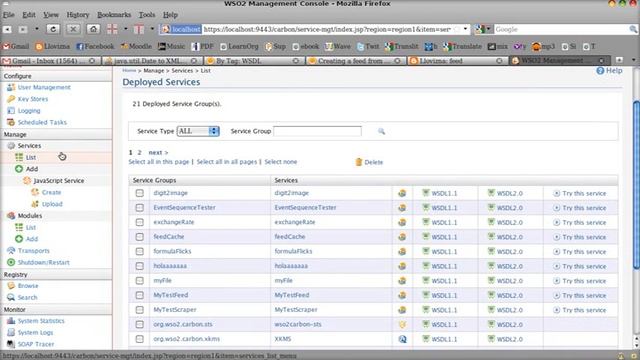Tick the checkbox for exchangeRate
Image resolution: width=640 pixels, height=360 pixels.
coord(140,222)
